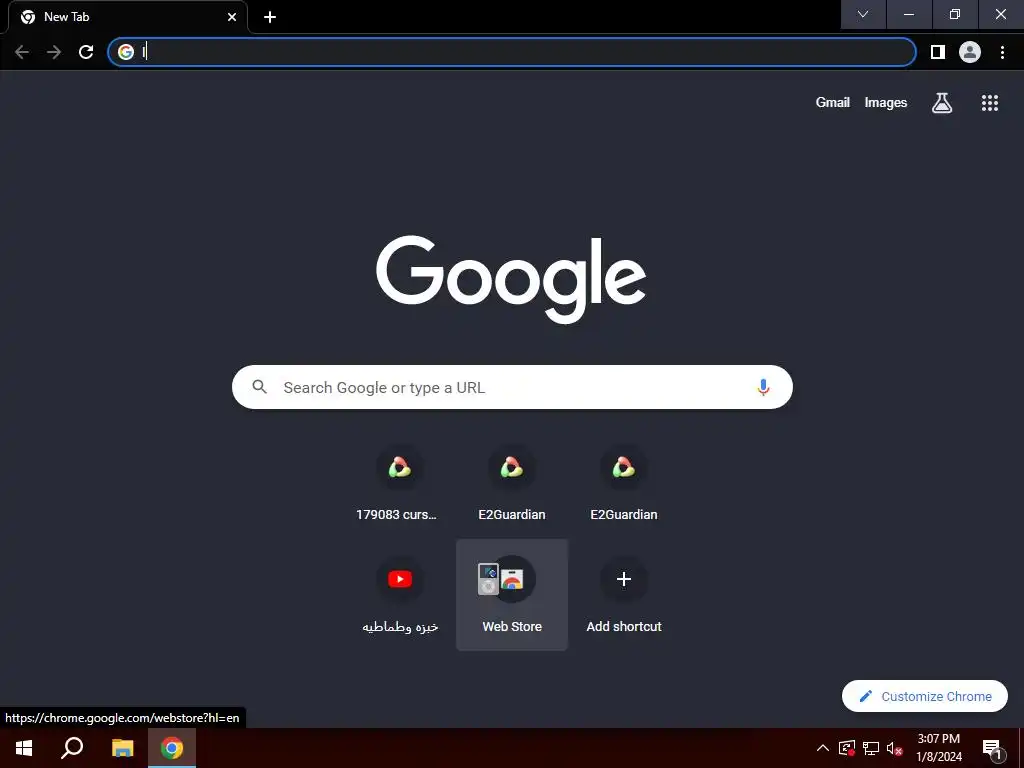The image size is (1024, 768).
Task: Open the YouTube shortcut tile
Action: coord(400,595)
